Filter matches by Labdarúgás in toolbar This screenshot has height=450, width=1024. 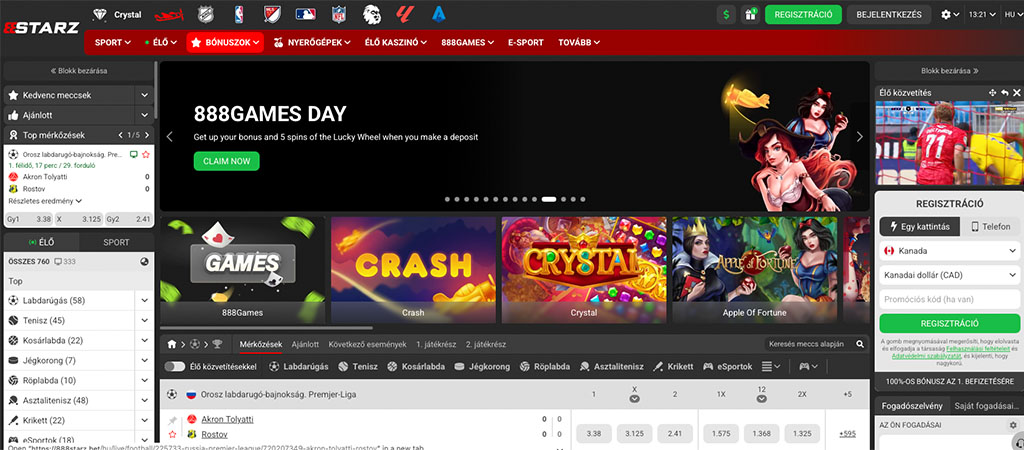(x=298, y=366)
